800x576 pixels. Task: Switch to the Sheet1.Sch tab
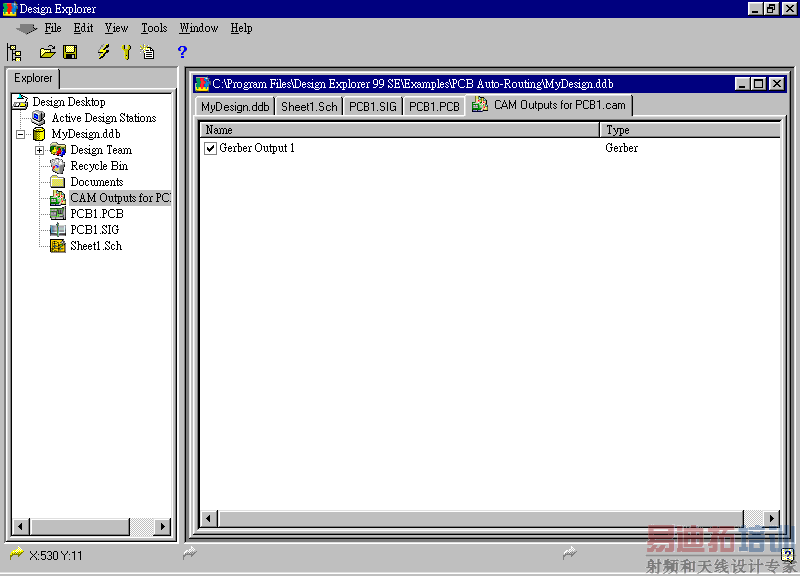(x=309, y=107)
